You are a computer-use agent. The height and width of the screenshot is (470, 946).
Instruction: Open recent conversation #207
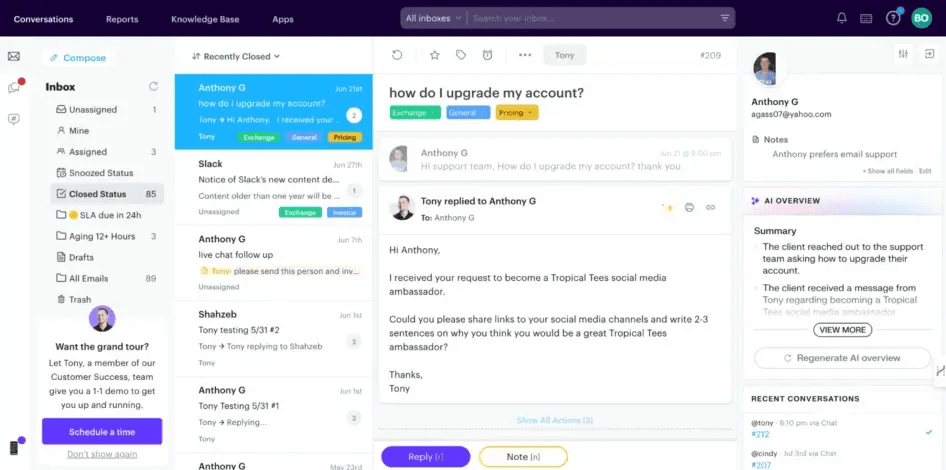761,464
